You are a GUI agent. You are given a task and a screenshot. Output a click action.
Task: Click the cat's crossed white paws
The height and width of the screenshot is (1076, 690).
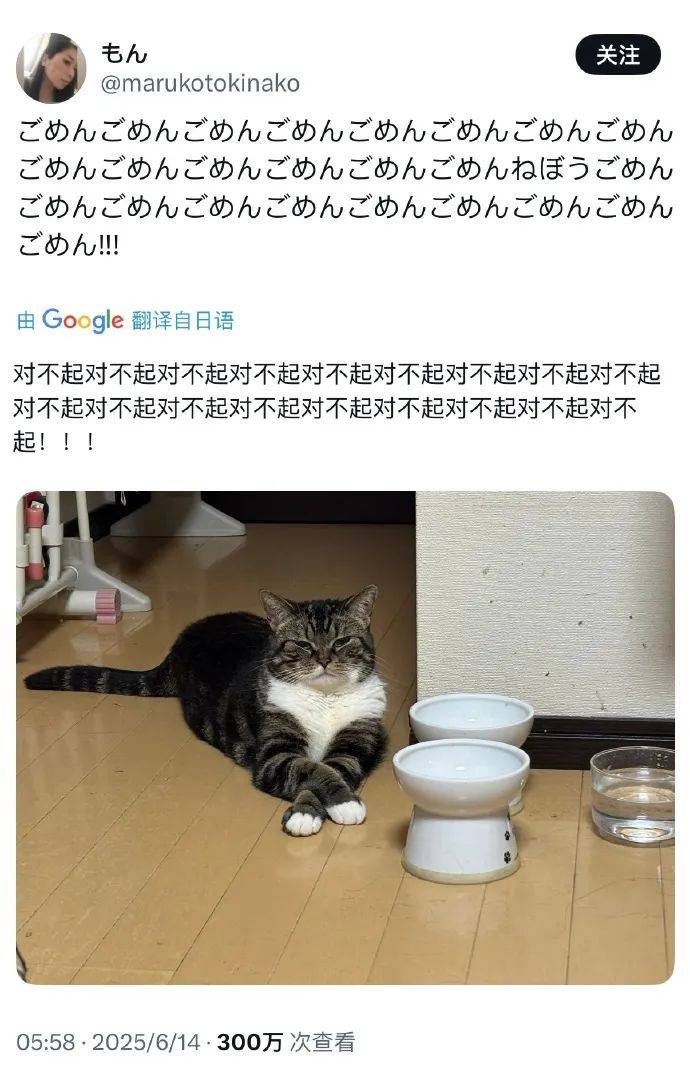pyautogui.click(x=324, y=815)
